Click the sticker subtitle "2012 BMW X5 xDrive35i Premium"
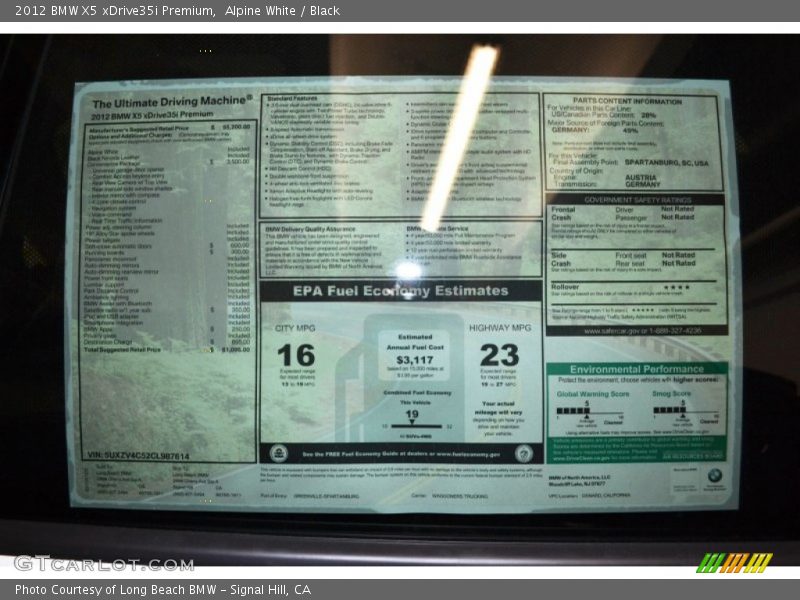 152,116
